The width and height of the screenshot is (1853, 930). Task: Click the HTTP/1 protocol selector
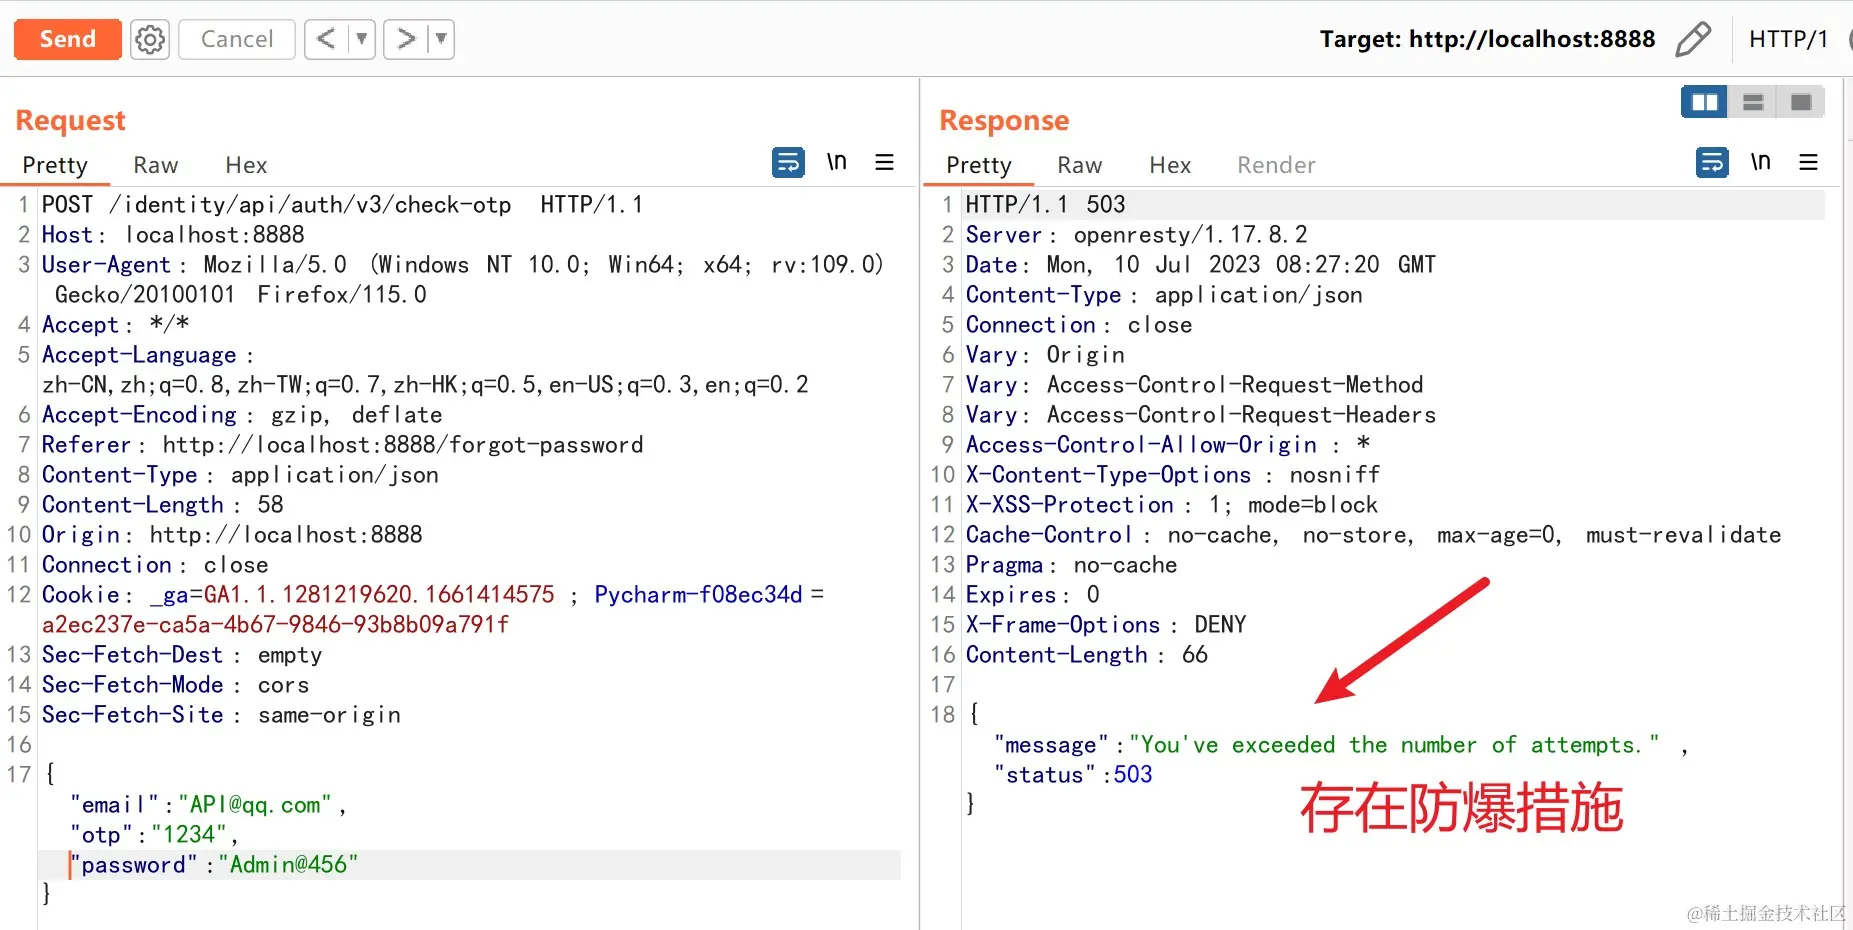(x=1788, y=39)
